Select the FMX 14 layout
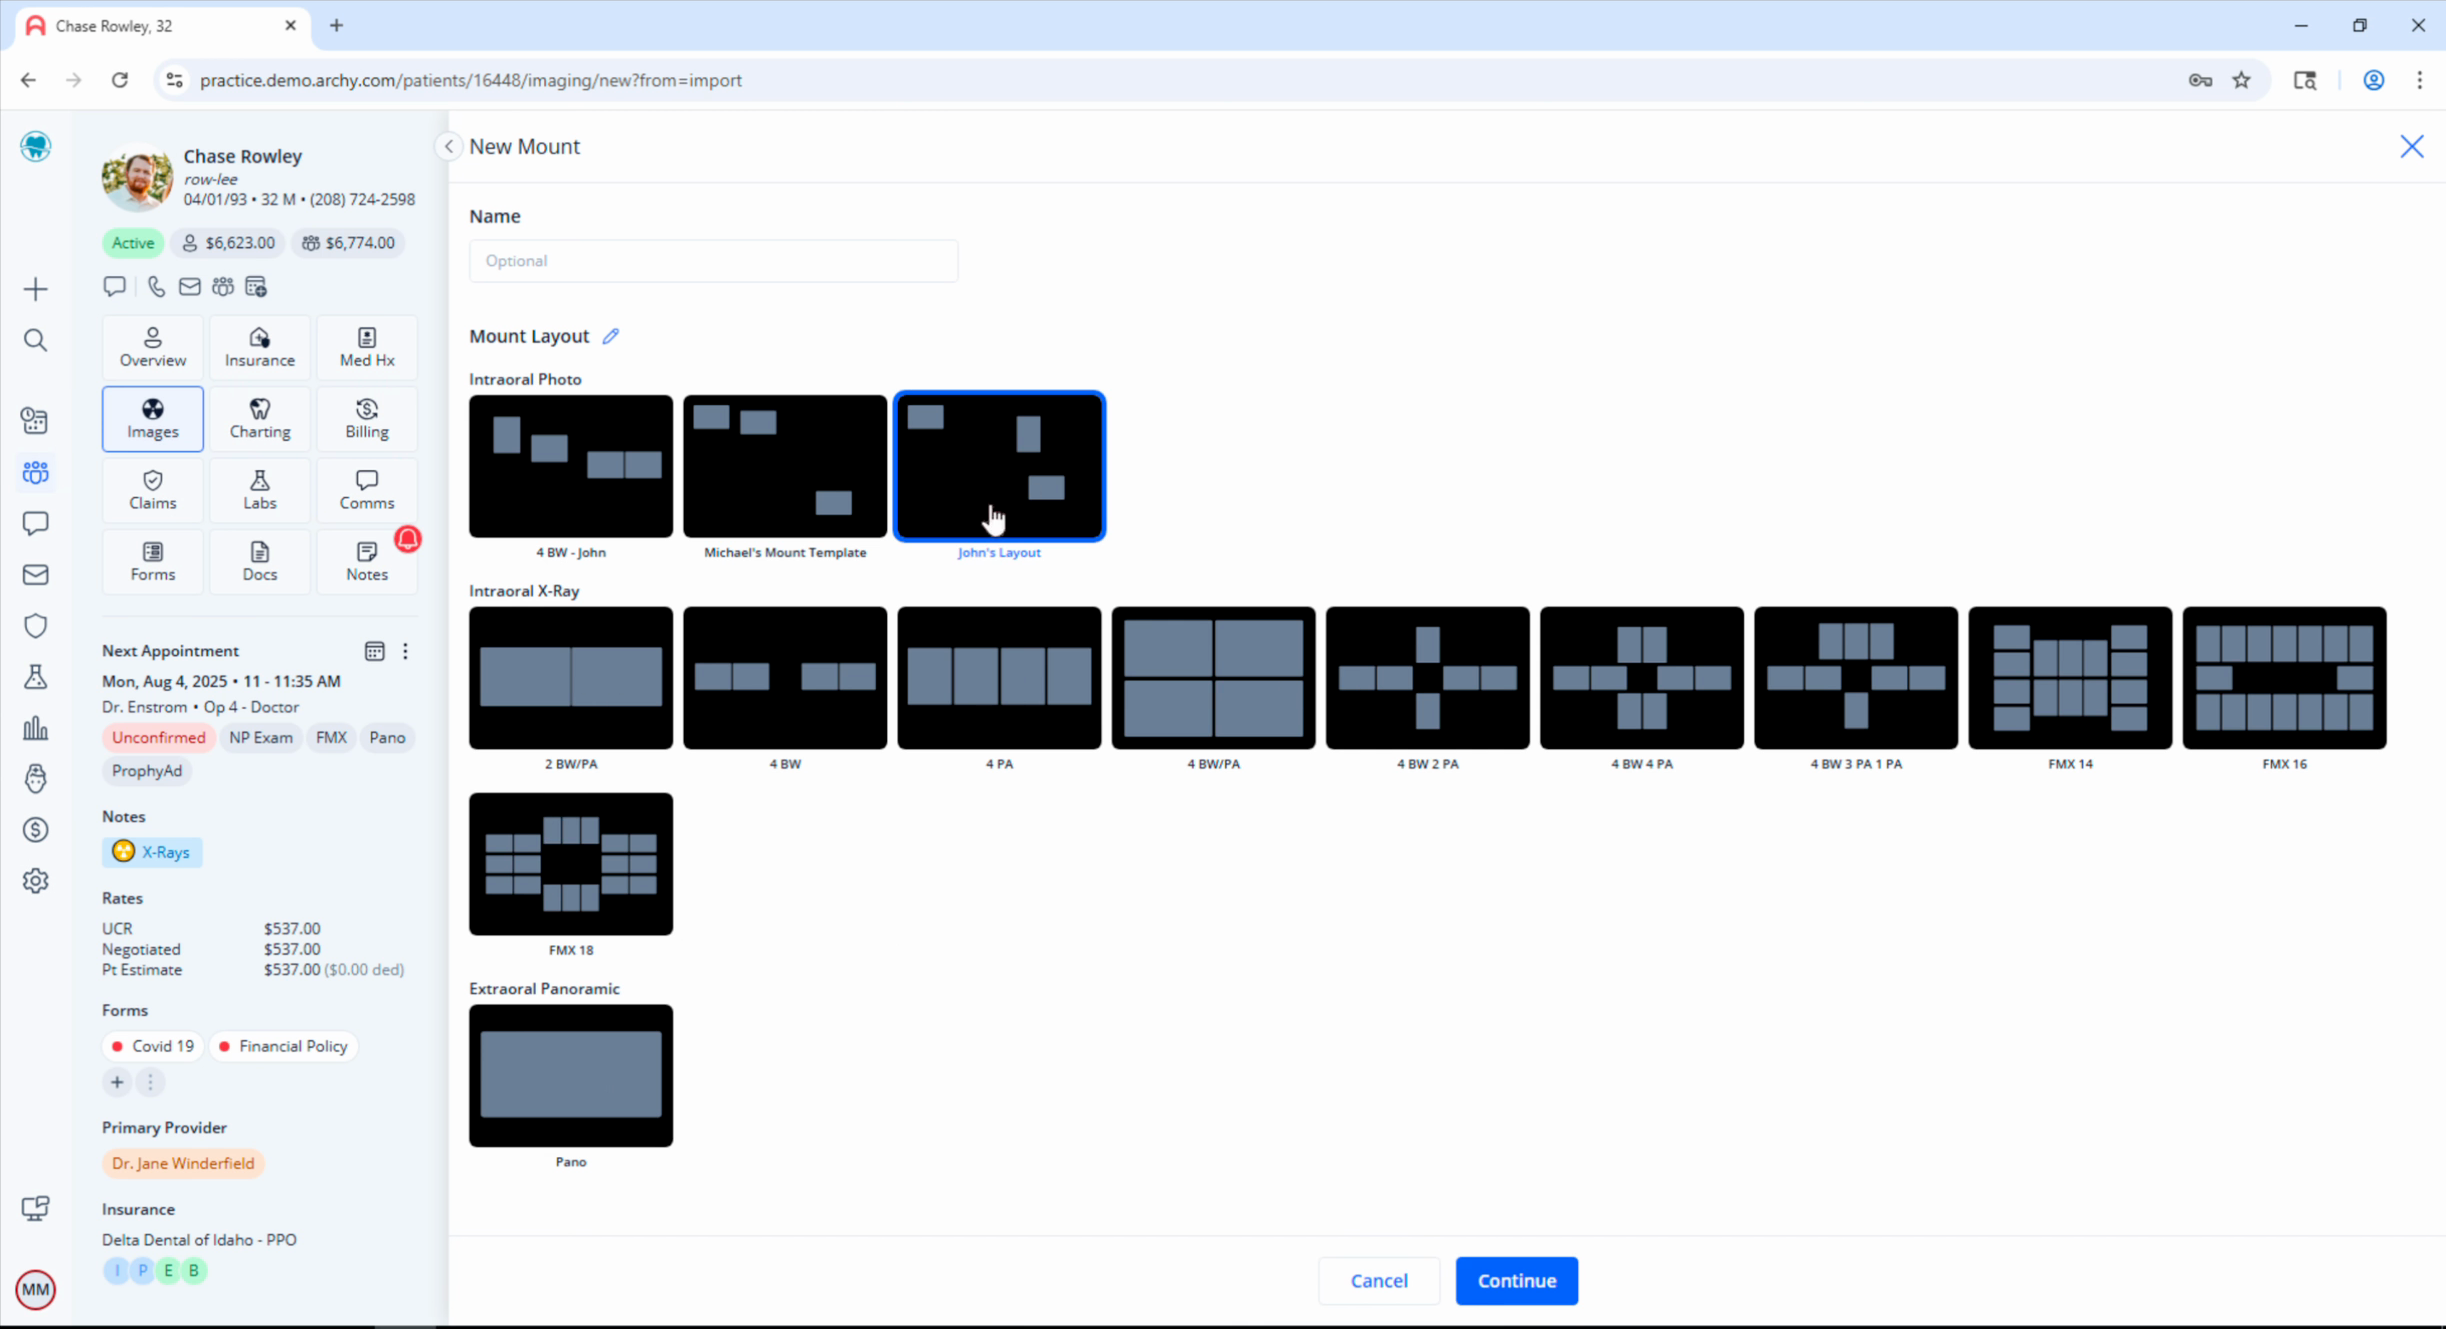This screenshot has height=1329, width=2446. pos(2070,678)
